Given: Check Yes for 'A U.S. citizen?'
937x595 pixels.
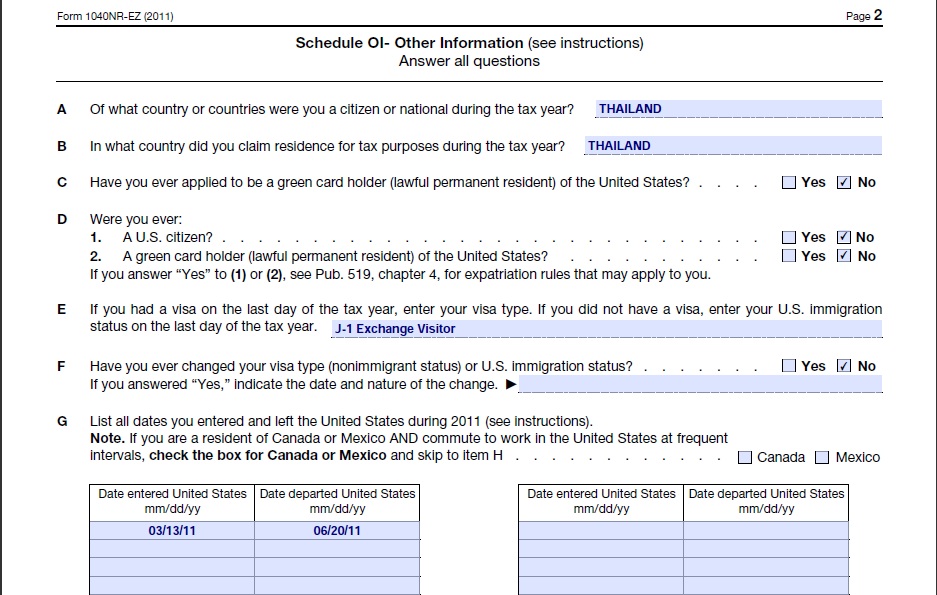Looking at the screenshot, I should tap(789, 237).
